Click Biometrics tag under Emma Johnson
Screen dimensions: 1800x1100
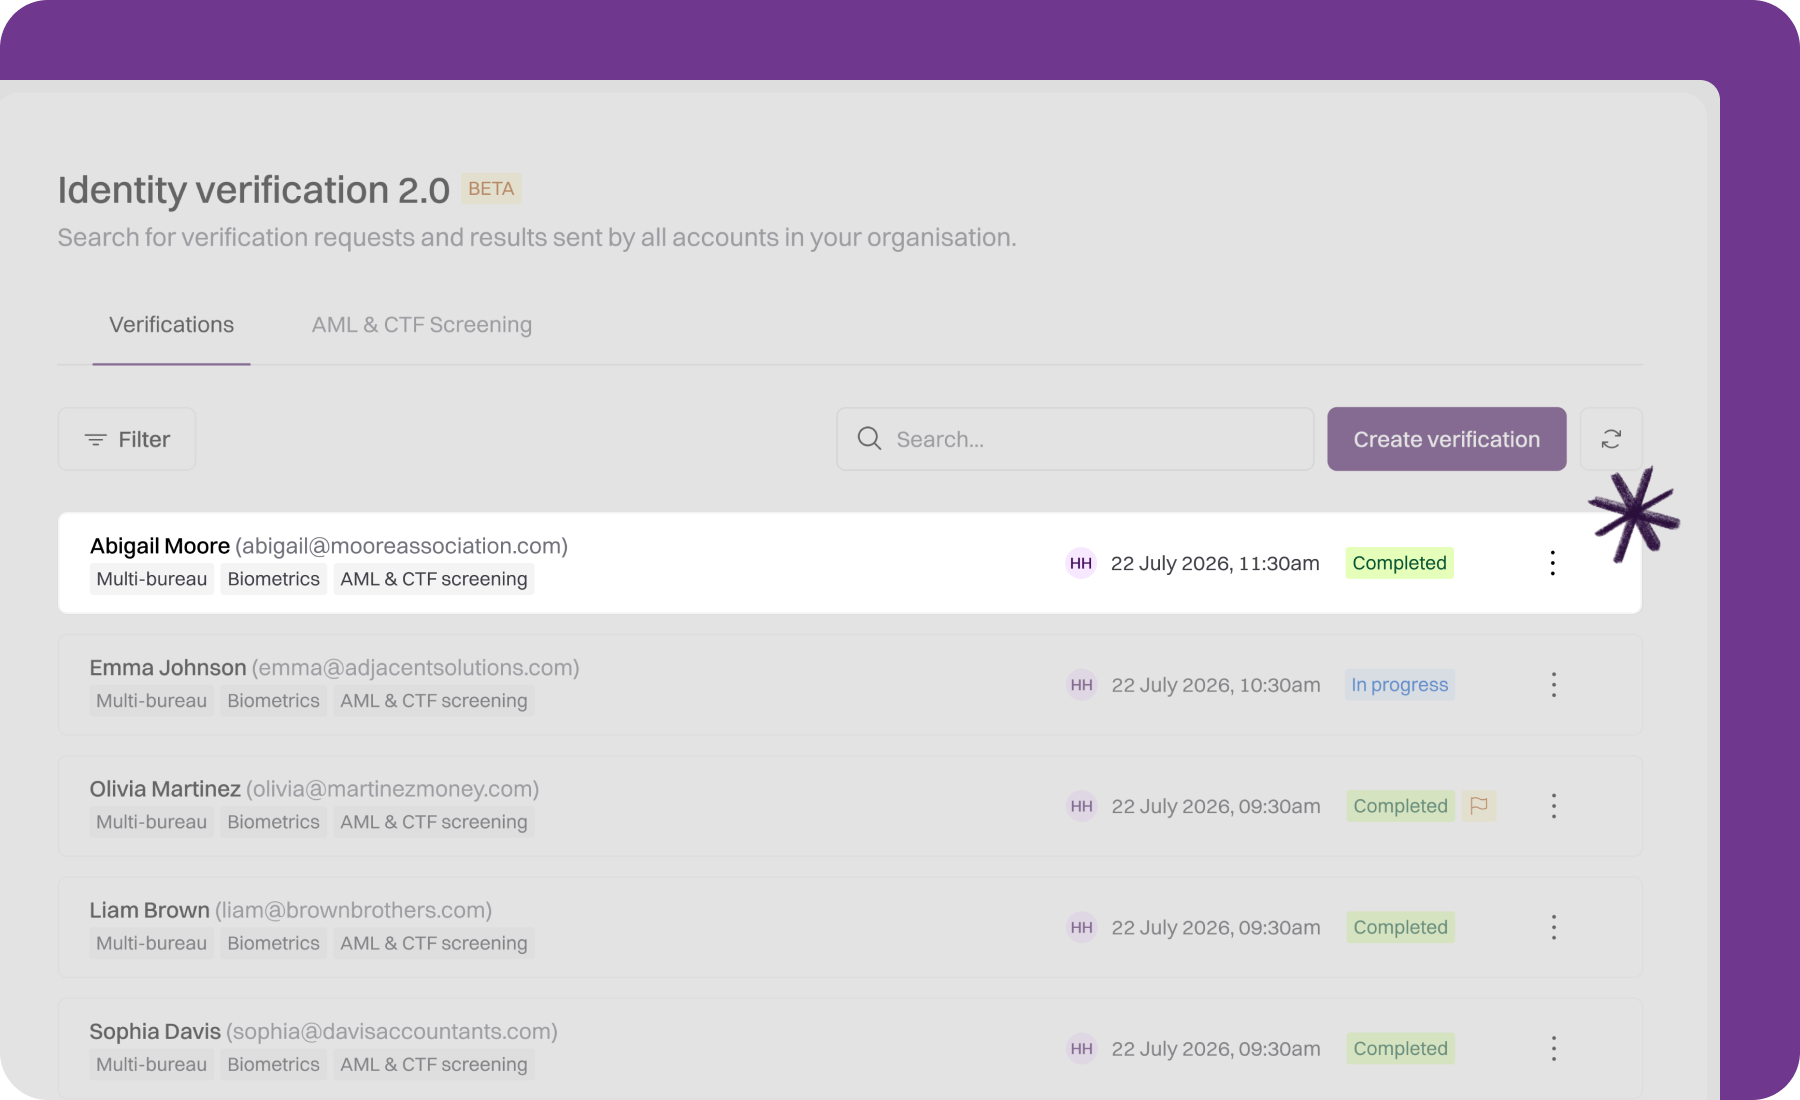(x=273, y=701)
